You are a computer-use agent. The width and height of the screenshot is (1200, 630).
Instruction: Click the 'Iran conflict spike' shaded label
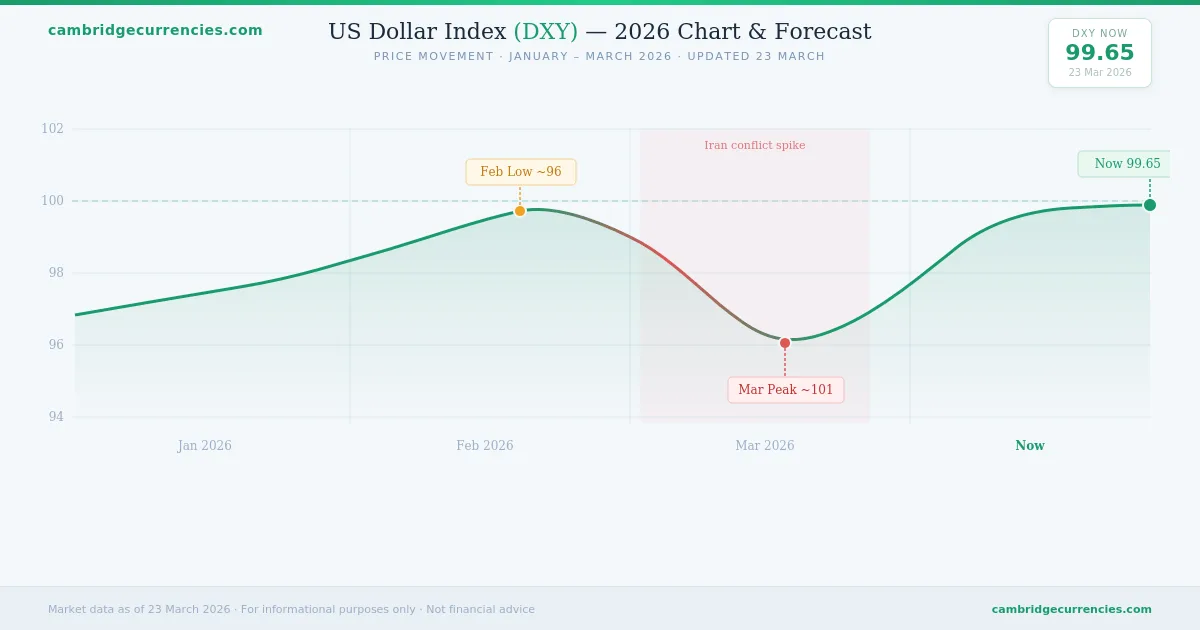(755, 145)
